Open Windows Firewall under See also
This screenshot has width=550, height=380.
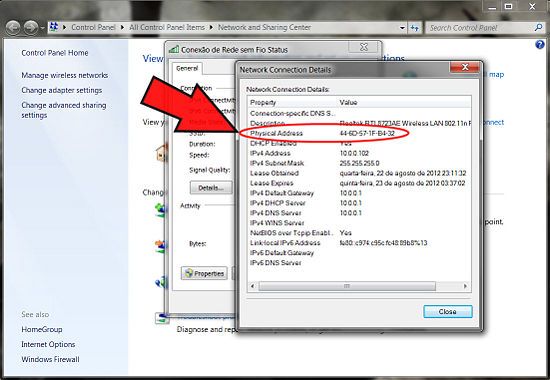(50, 360)
